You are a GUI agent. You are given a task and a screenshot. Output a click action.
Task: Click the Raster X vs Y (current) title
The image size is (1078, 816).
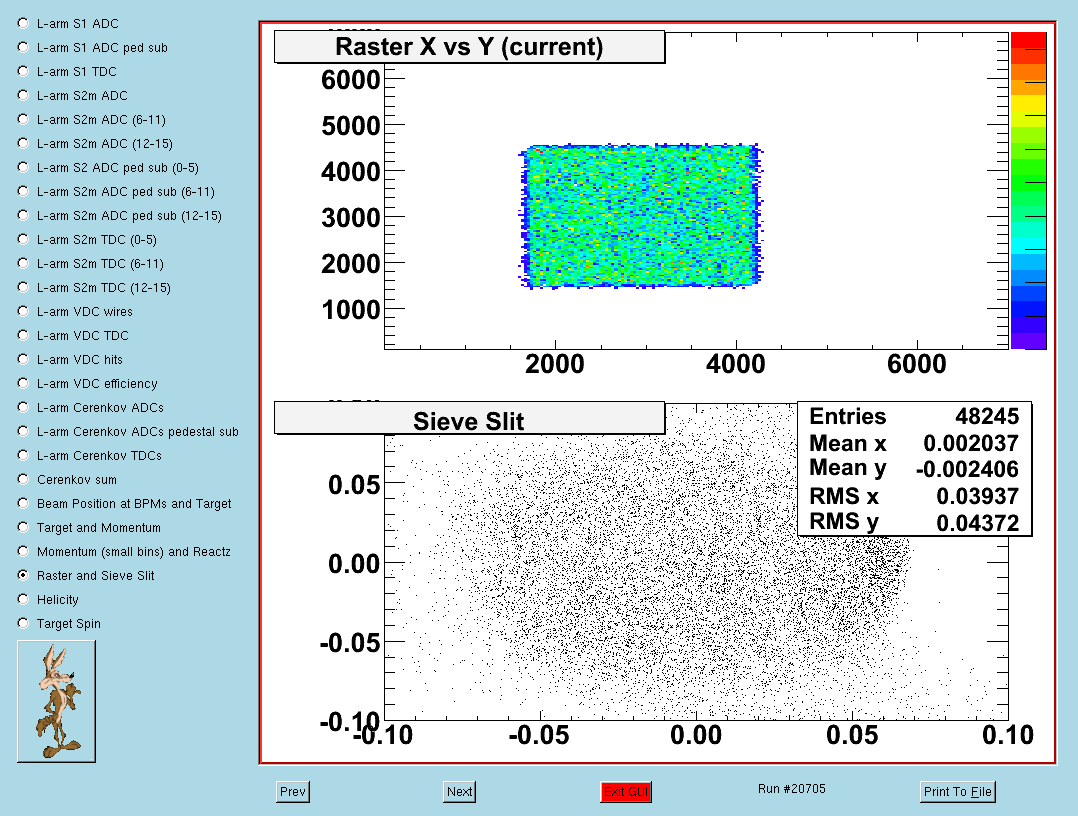[470, 47]
